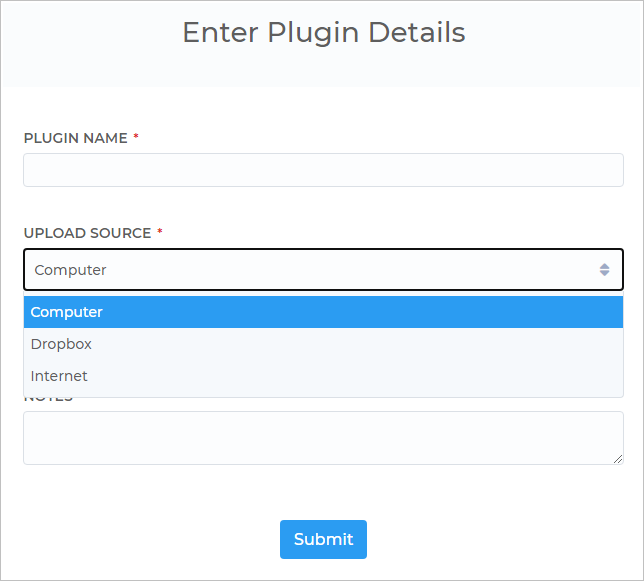Click empty list space right of Dropbox
This screenshot has height=581, width=644.
tap(357, 344)
